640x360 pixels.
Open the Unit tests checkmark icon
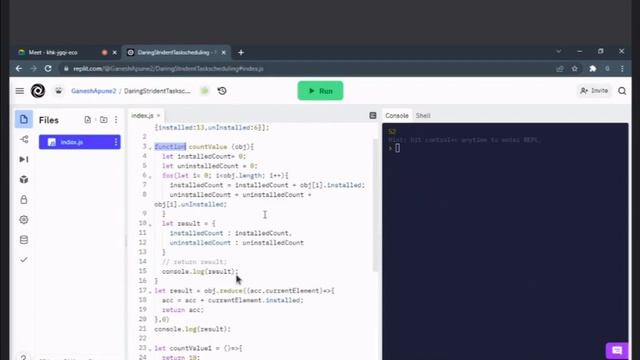coord(24,260)
